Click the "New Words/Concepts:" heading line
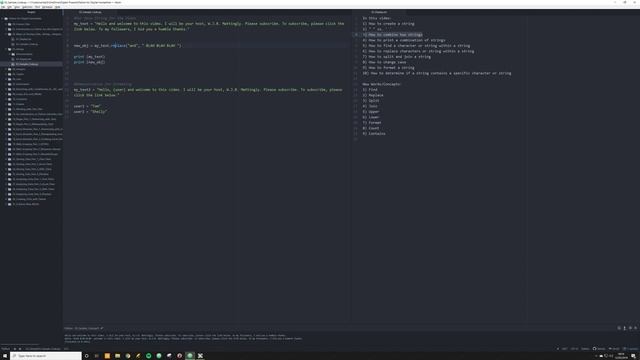 click(381, 84)
